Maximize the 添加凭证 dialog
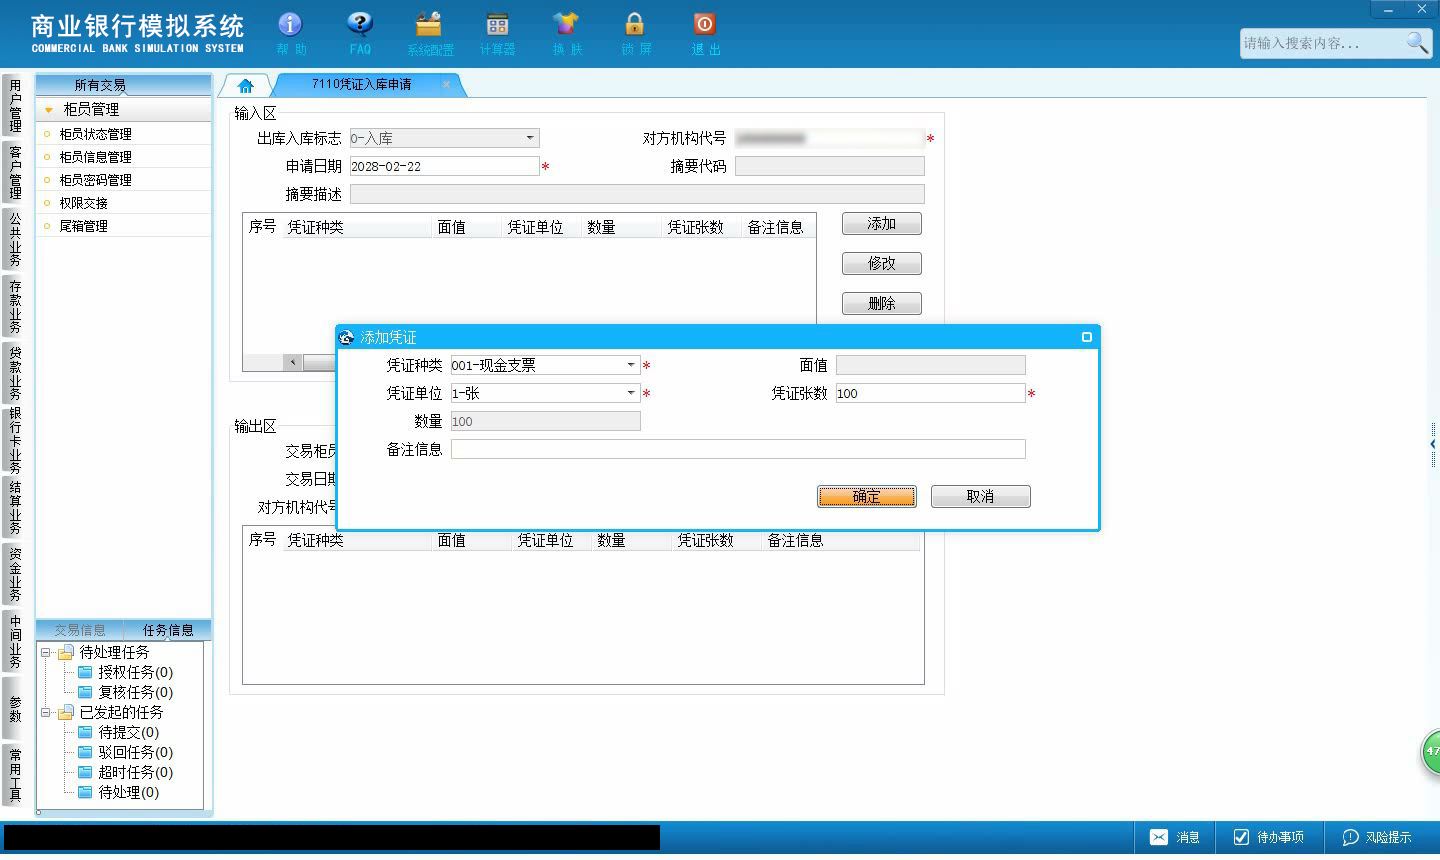 pos(1087,337)
